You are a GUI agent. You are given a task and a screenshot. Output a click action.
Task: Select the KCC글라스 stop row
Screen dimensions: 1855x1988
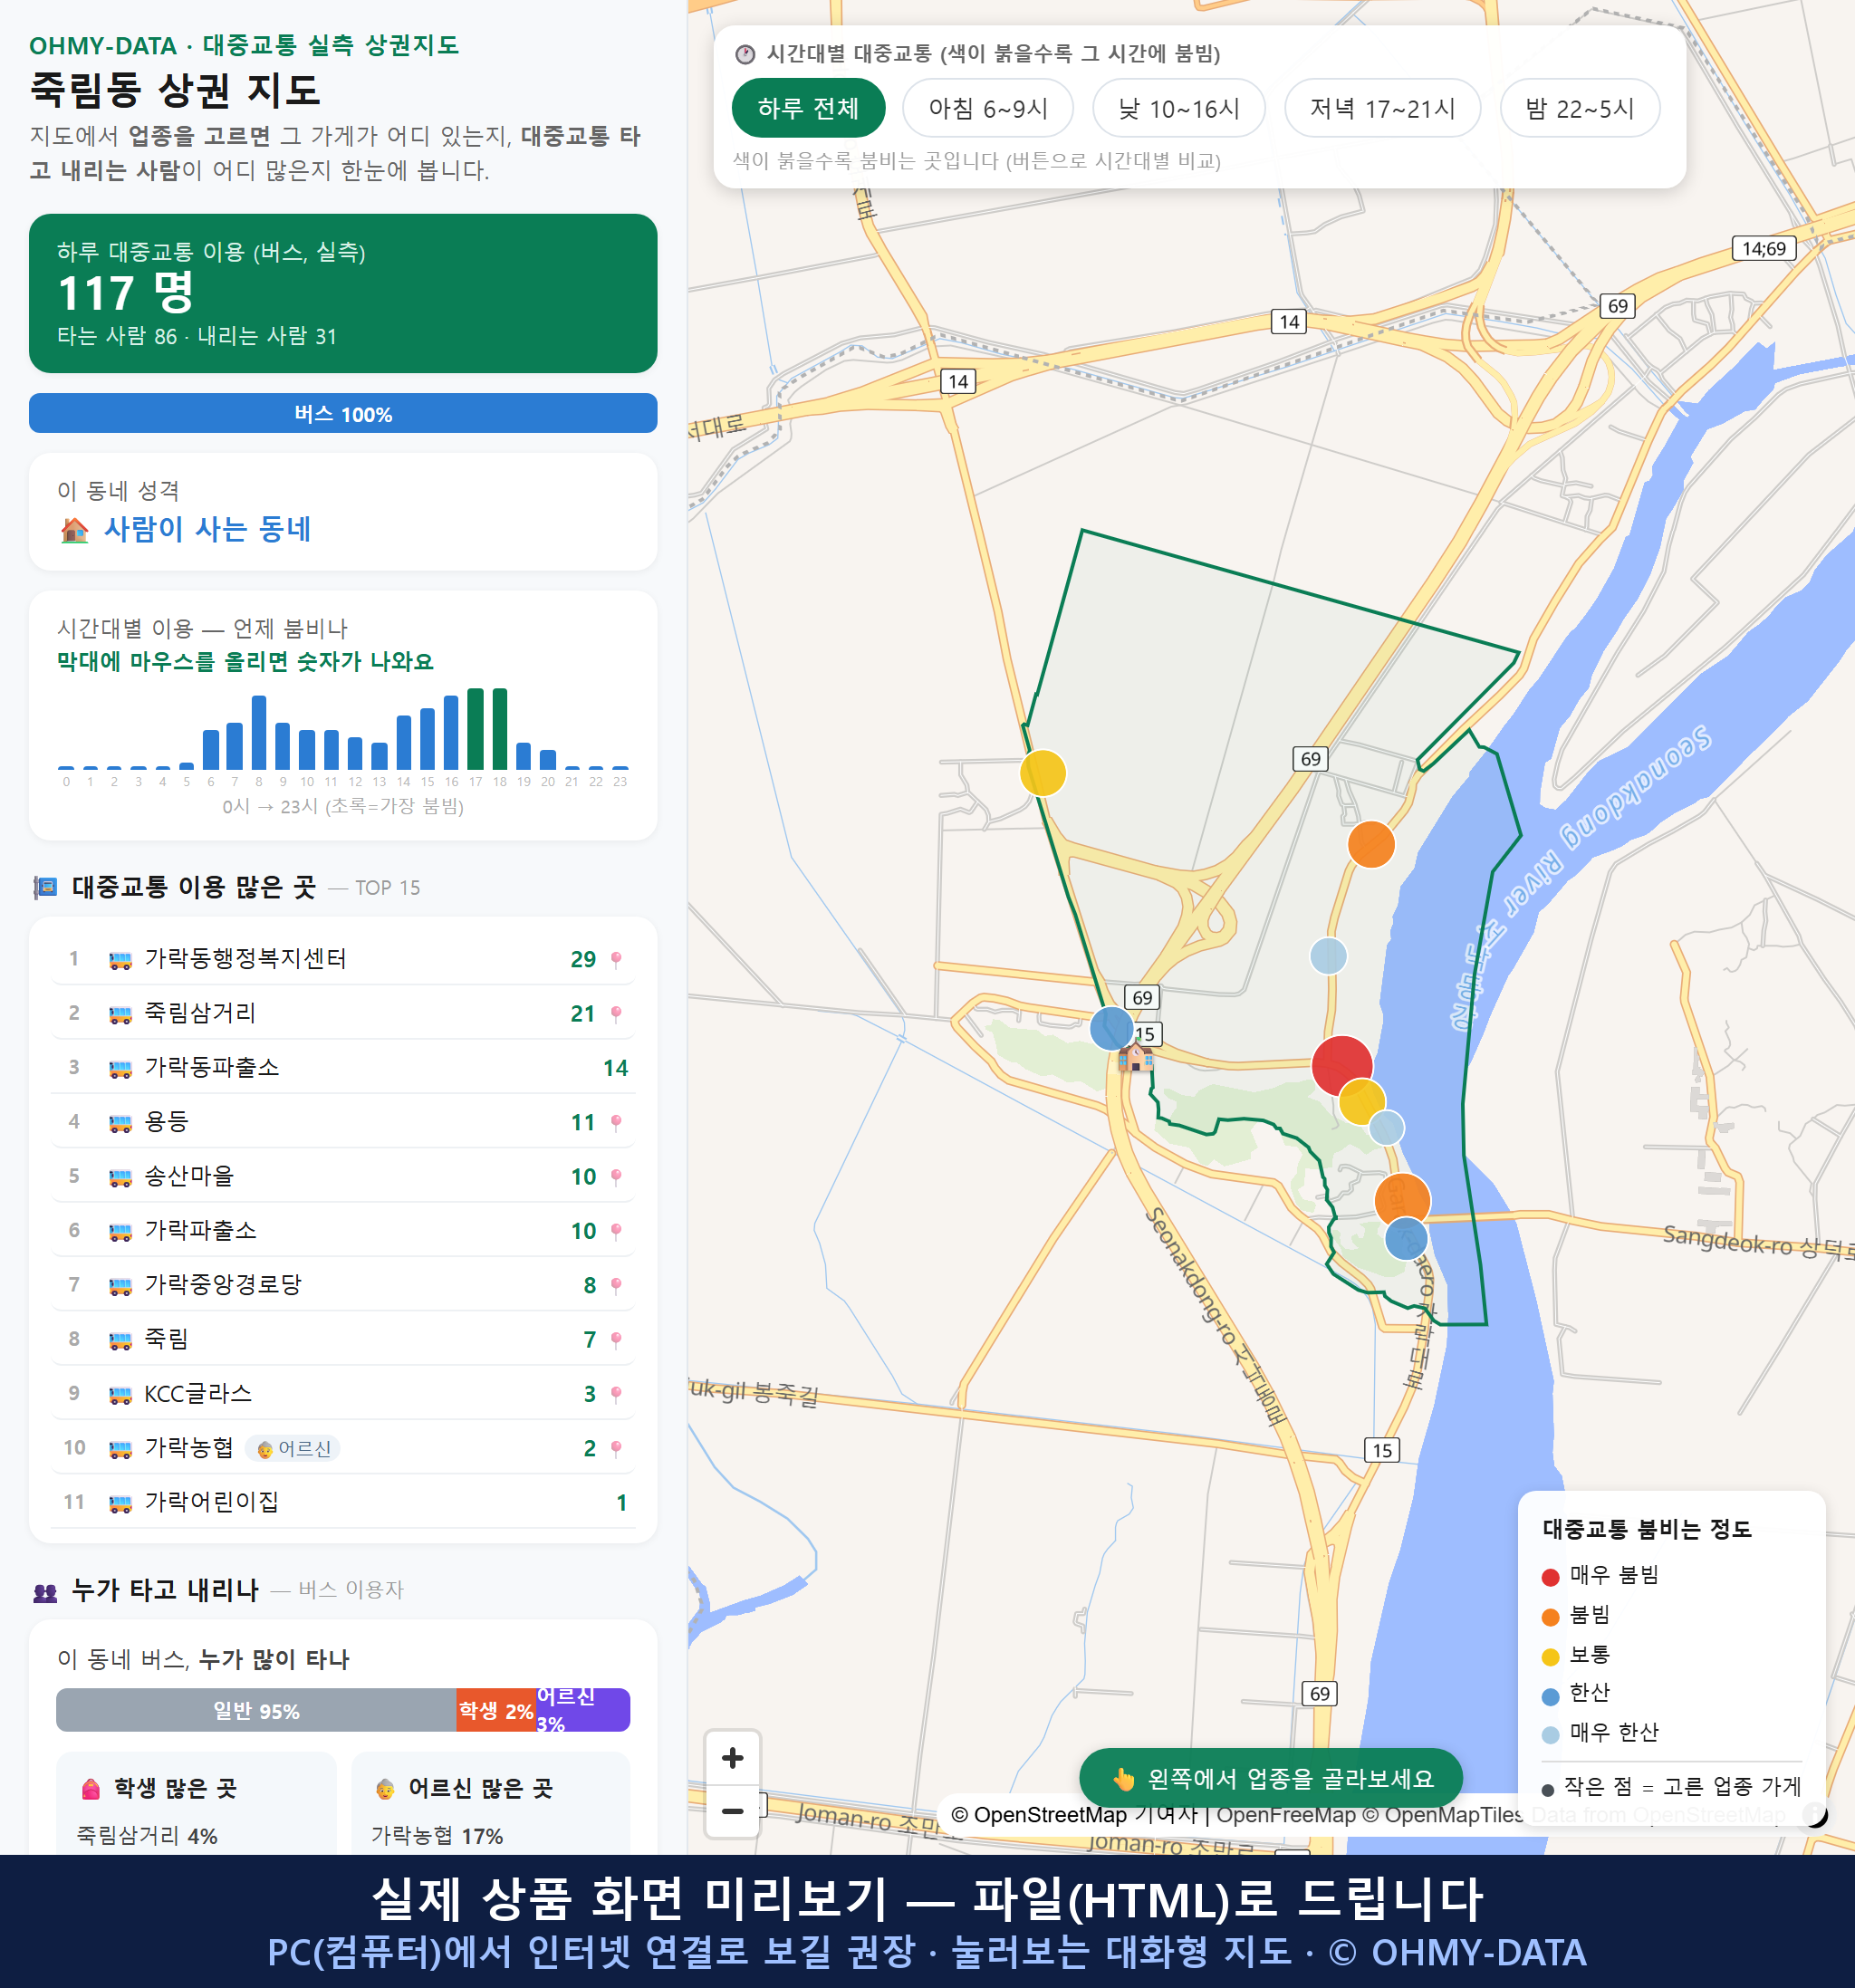[343, 1393]
